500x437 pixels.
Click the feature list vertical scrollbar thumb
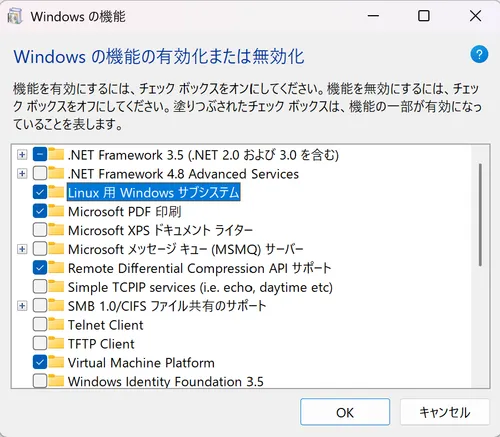[480, 215]
